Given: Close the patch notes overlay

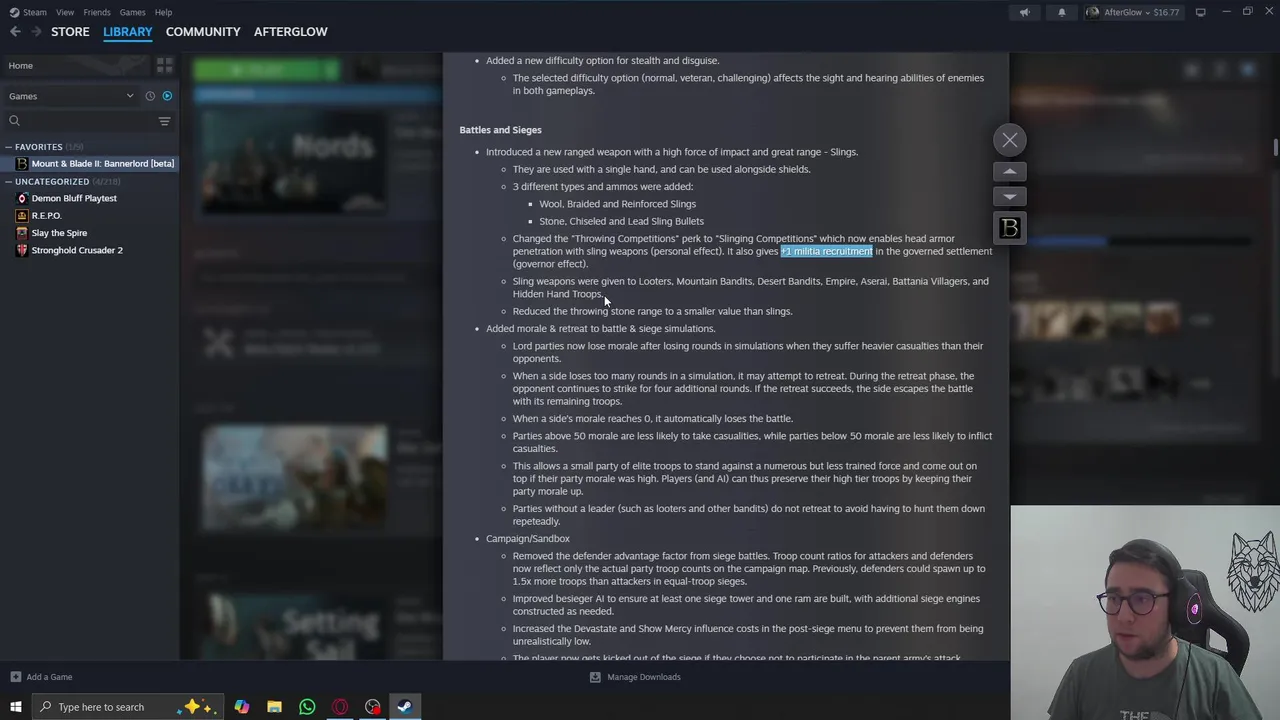Looking at the screenshot, I should (x=1010, y=140).
